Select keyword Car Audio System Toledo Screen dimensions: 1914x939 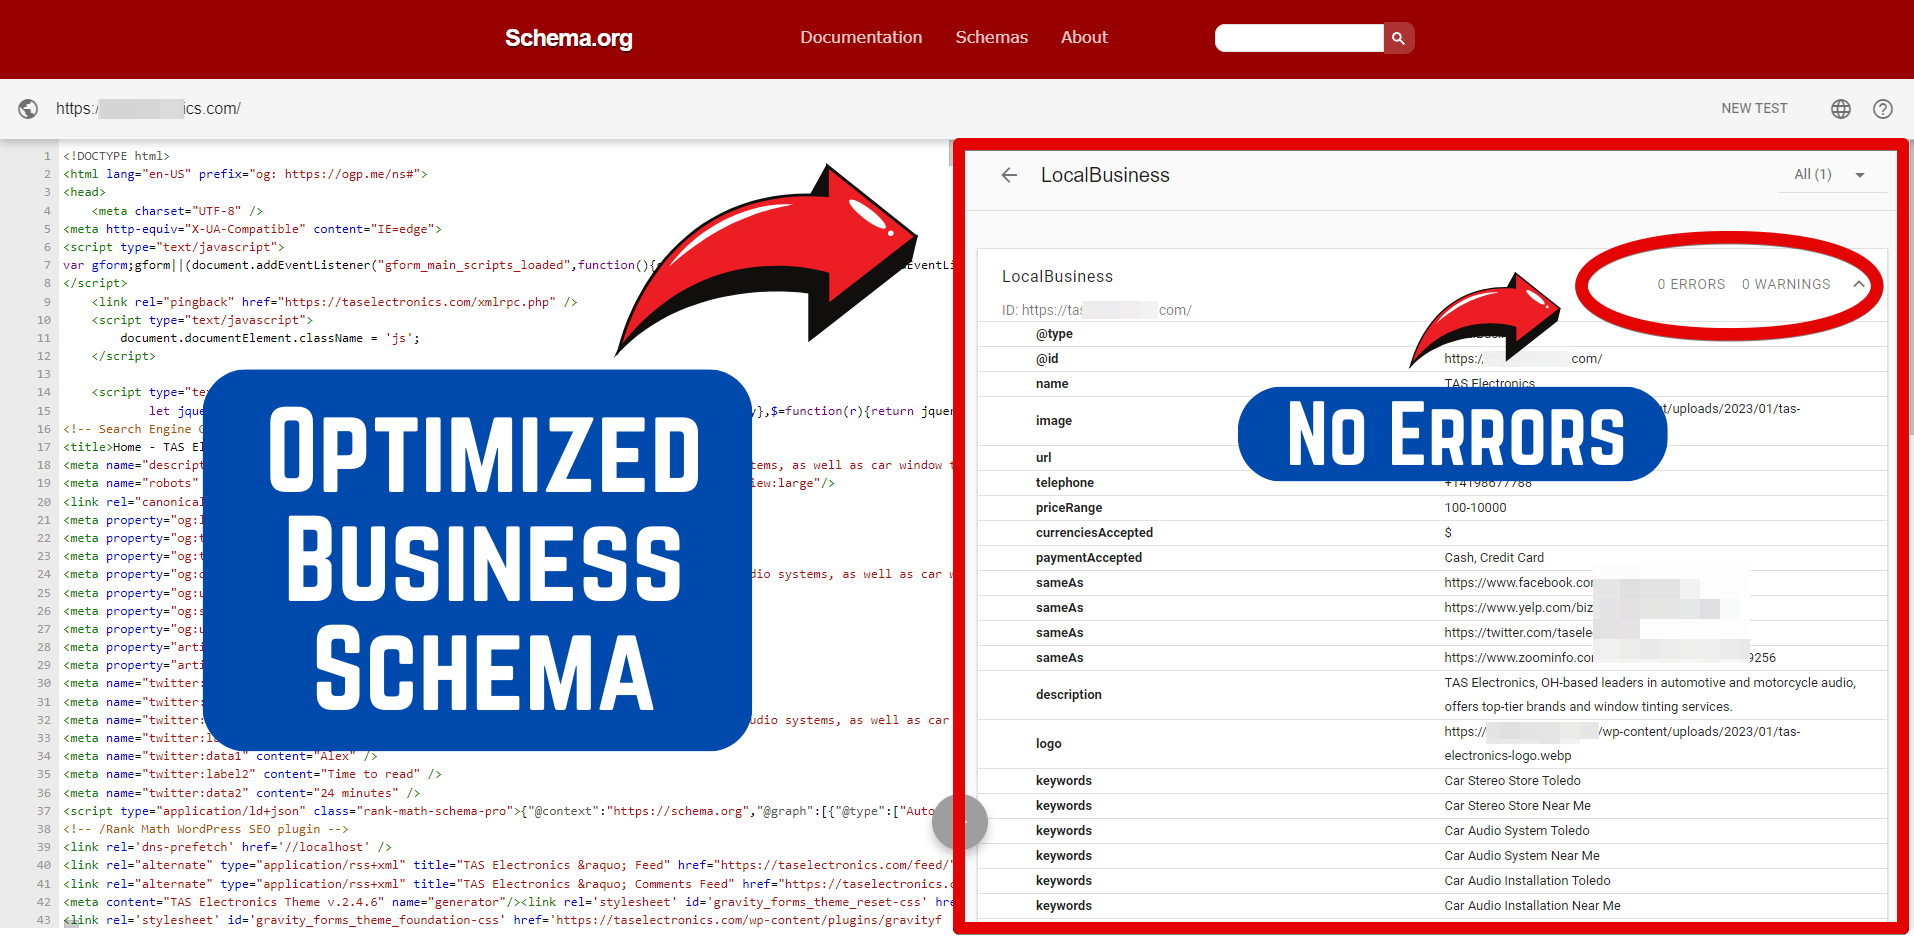[x=1516, y=831]
